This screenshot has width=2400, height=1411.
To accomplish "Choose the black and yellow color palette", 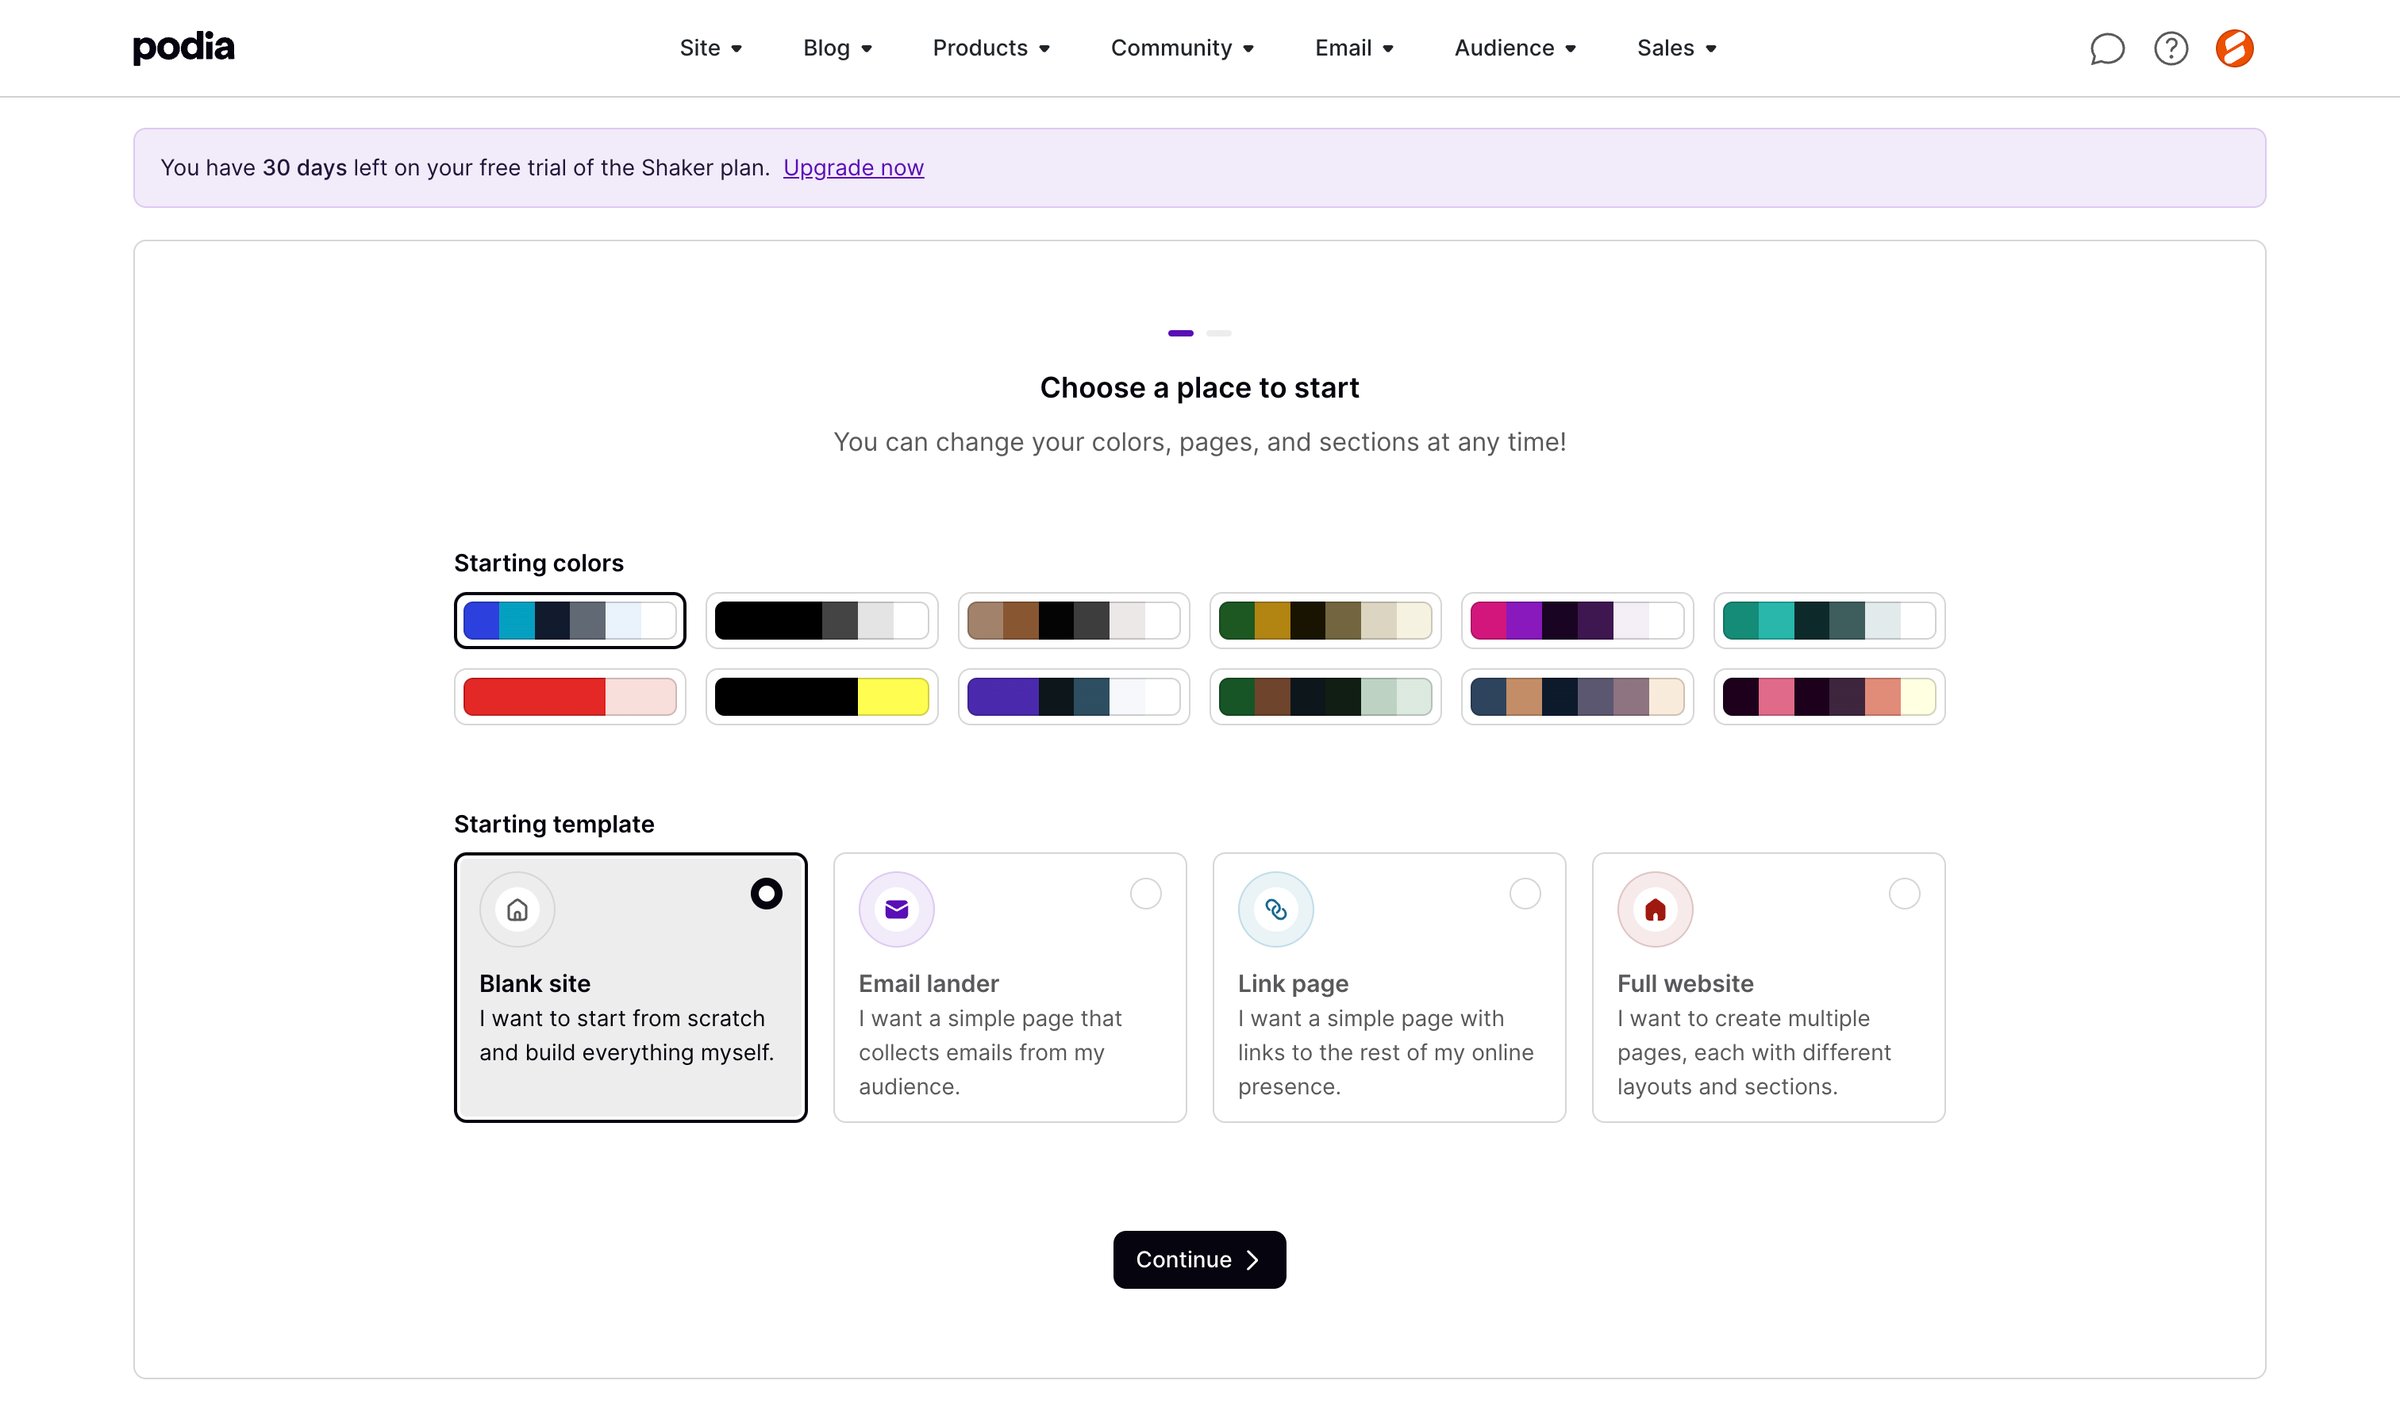I will pyautogui.click(x=821, y=696).
